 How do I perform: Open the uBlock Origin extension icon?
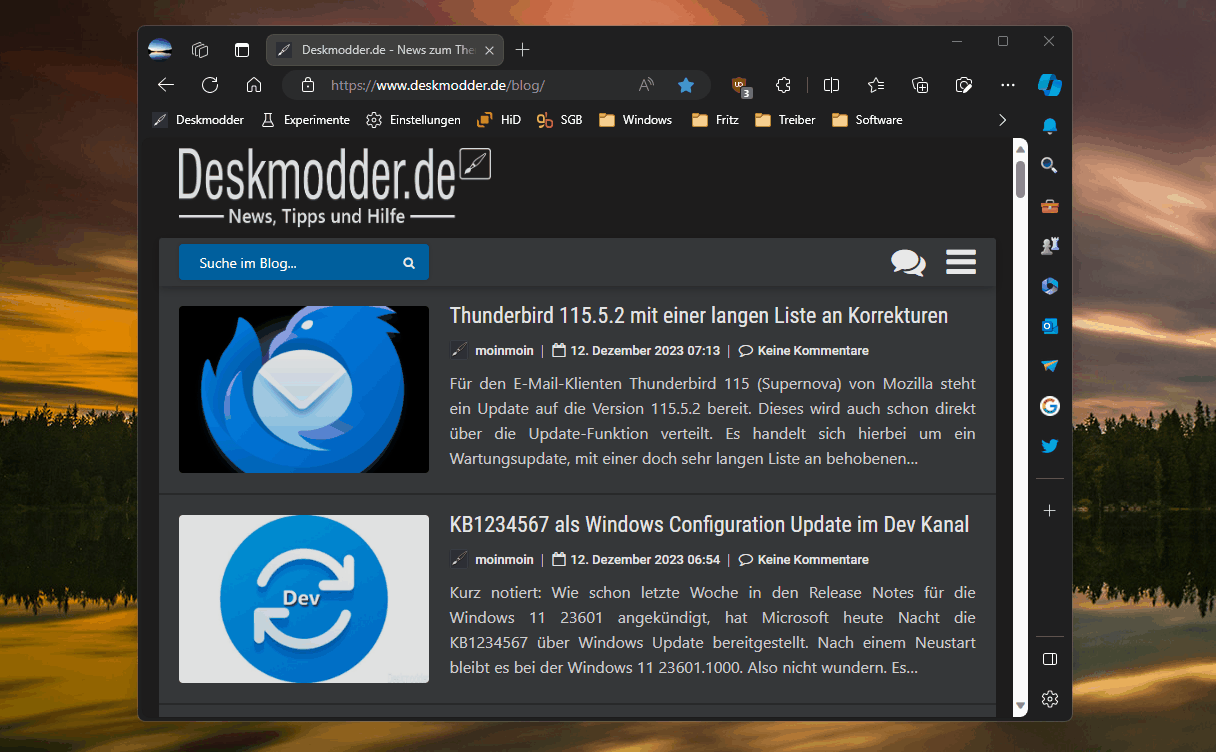coord(740,85)
